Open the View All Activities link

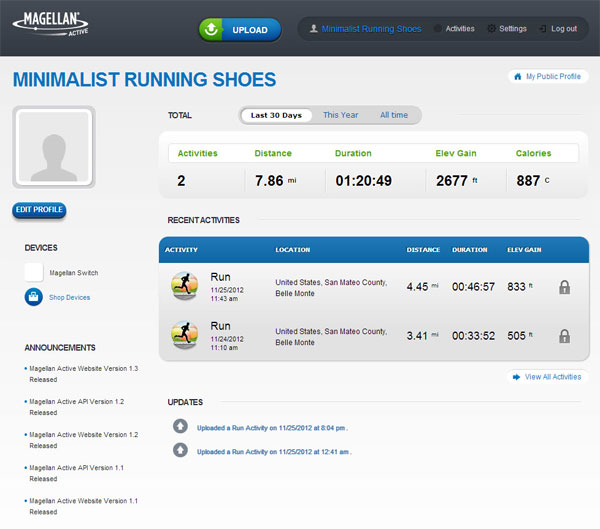click(553, 377)
